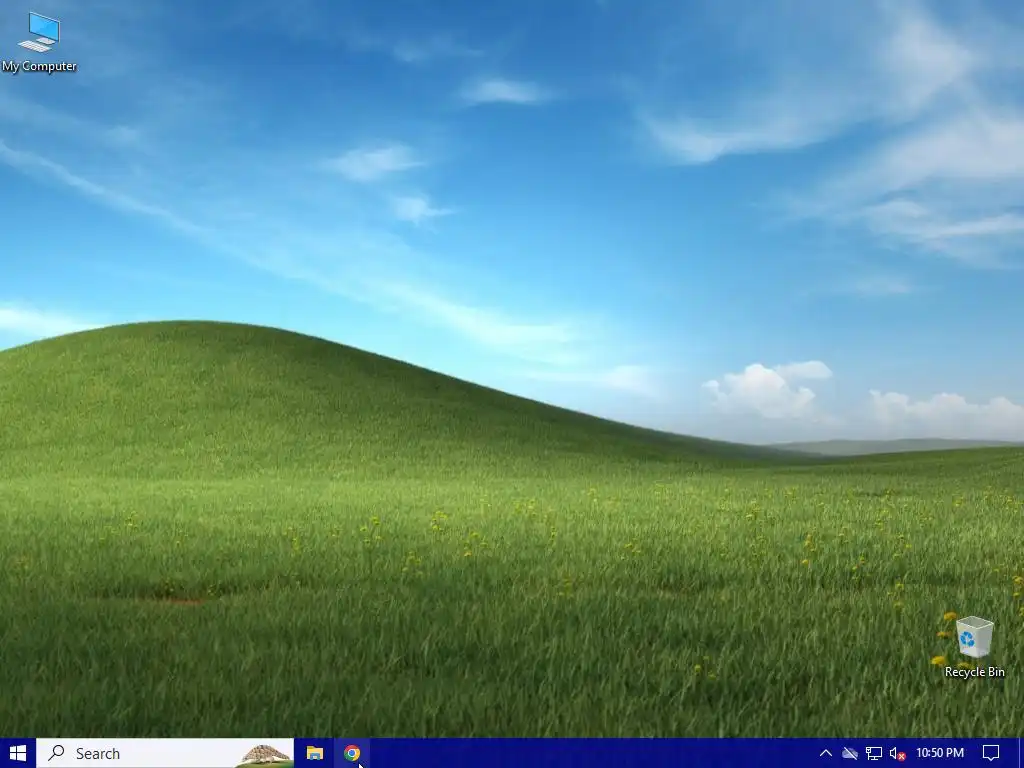The image size is (1024, 768).
Task: Open the My Computer desktop icon
Action: pyautogui.click(x=39, y=42)
